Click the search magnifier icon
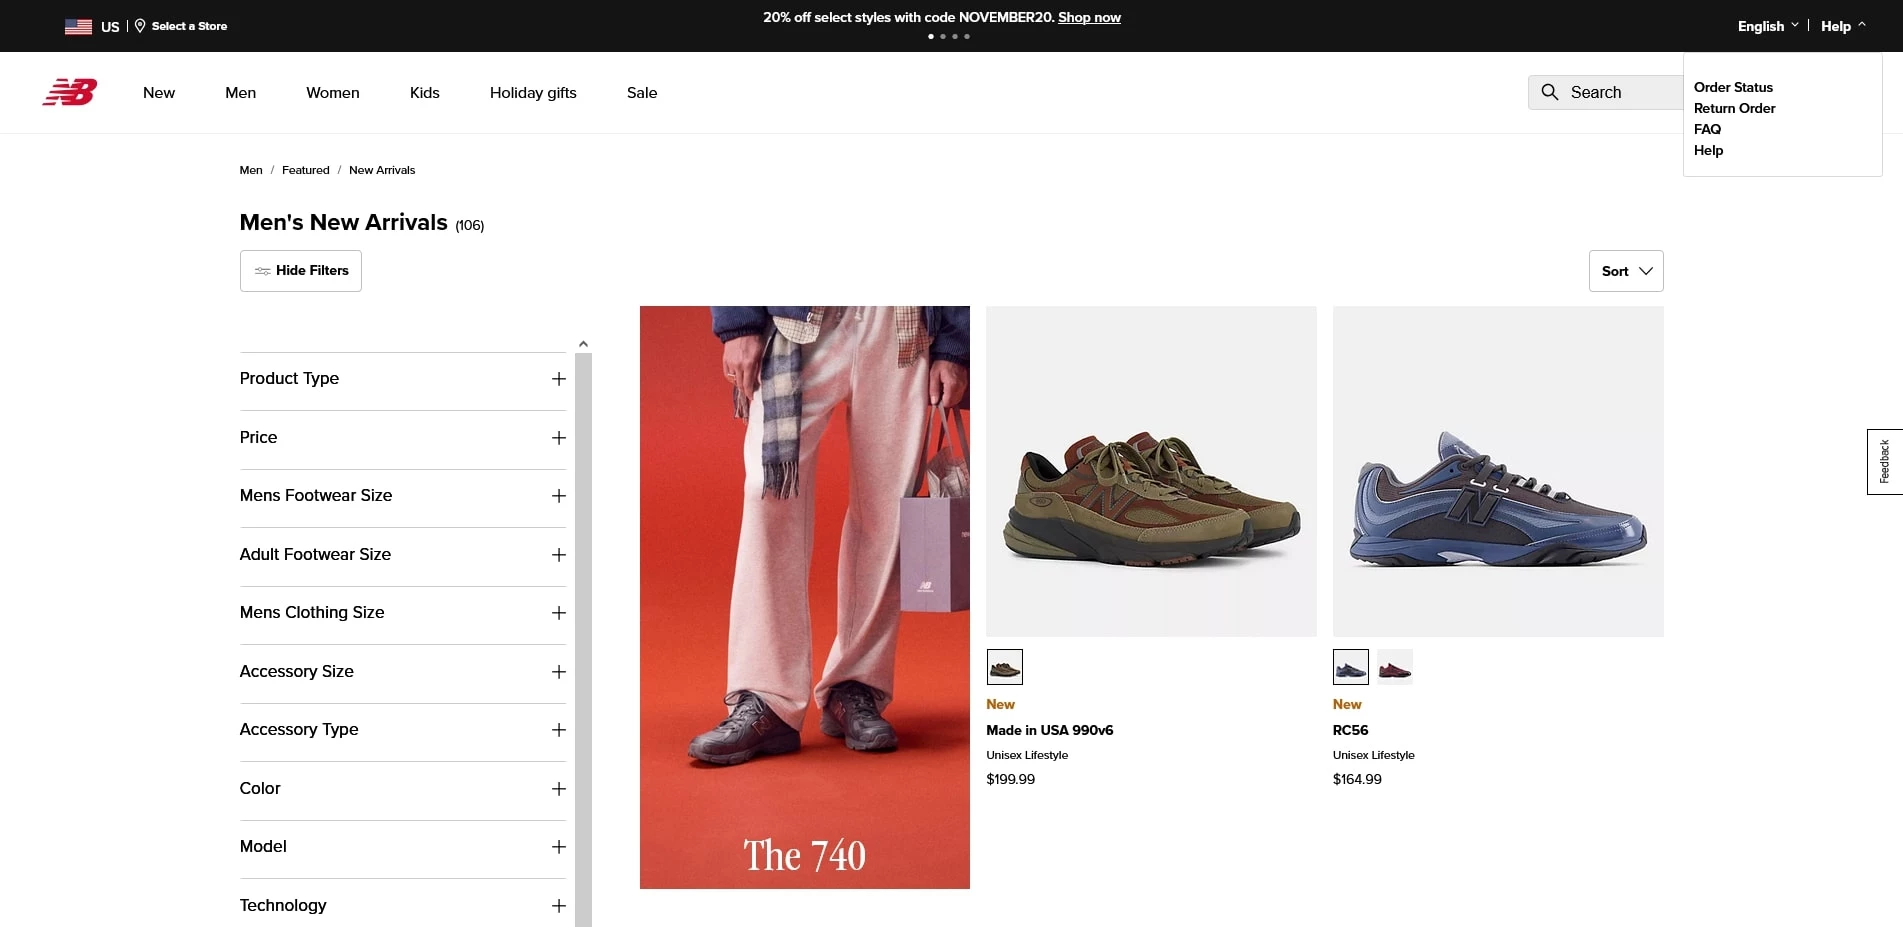Image resolution: width=1903 pixels, height=927 pixels. coord(1550,92)
